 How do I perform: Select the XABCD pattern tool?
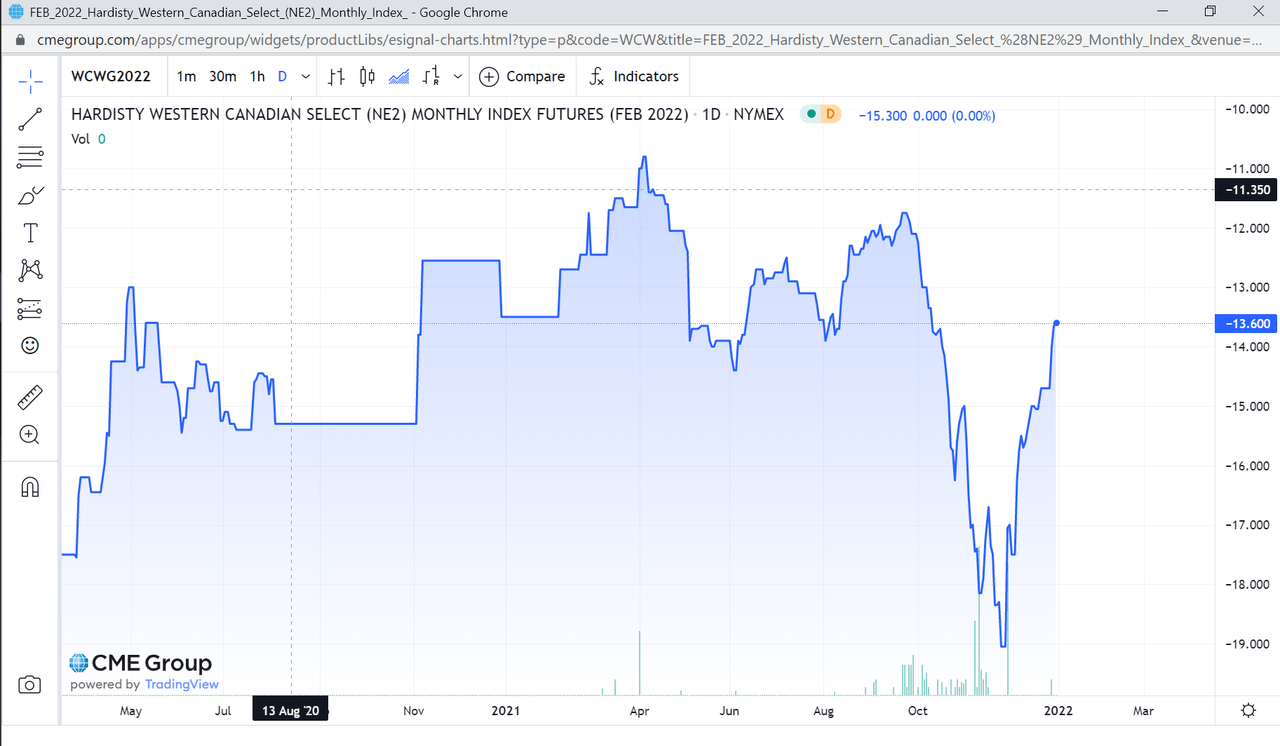coord(30,270)
